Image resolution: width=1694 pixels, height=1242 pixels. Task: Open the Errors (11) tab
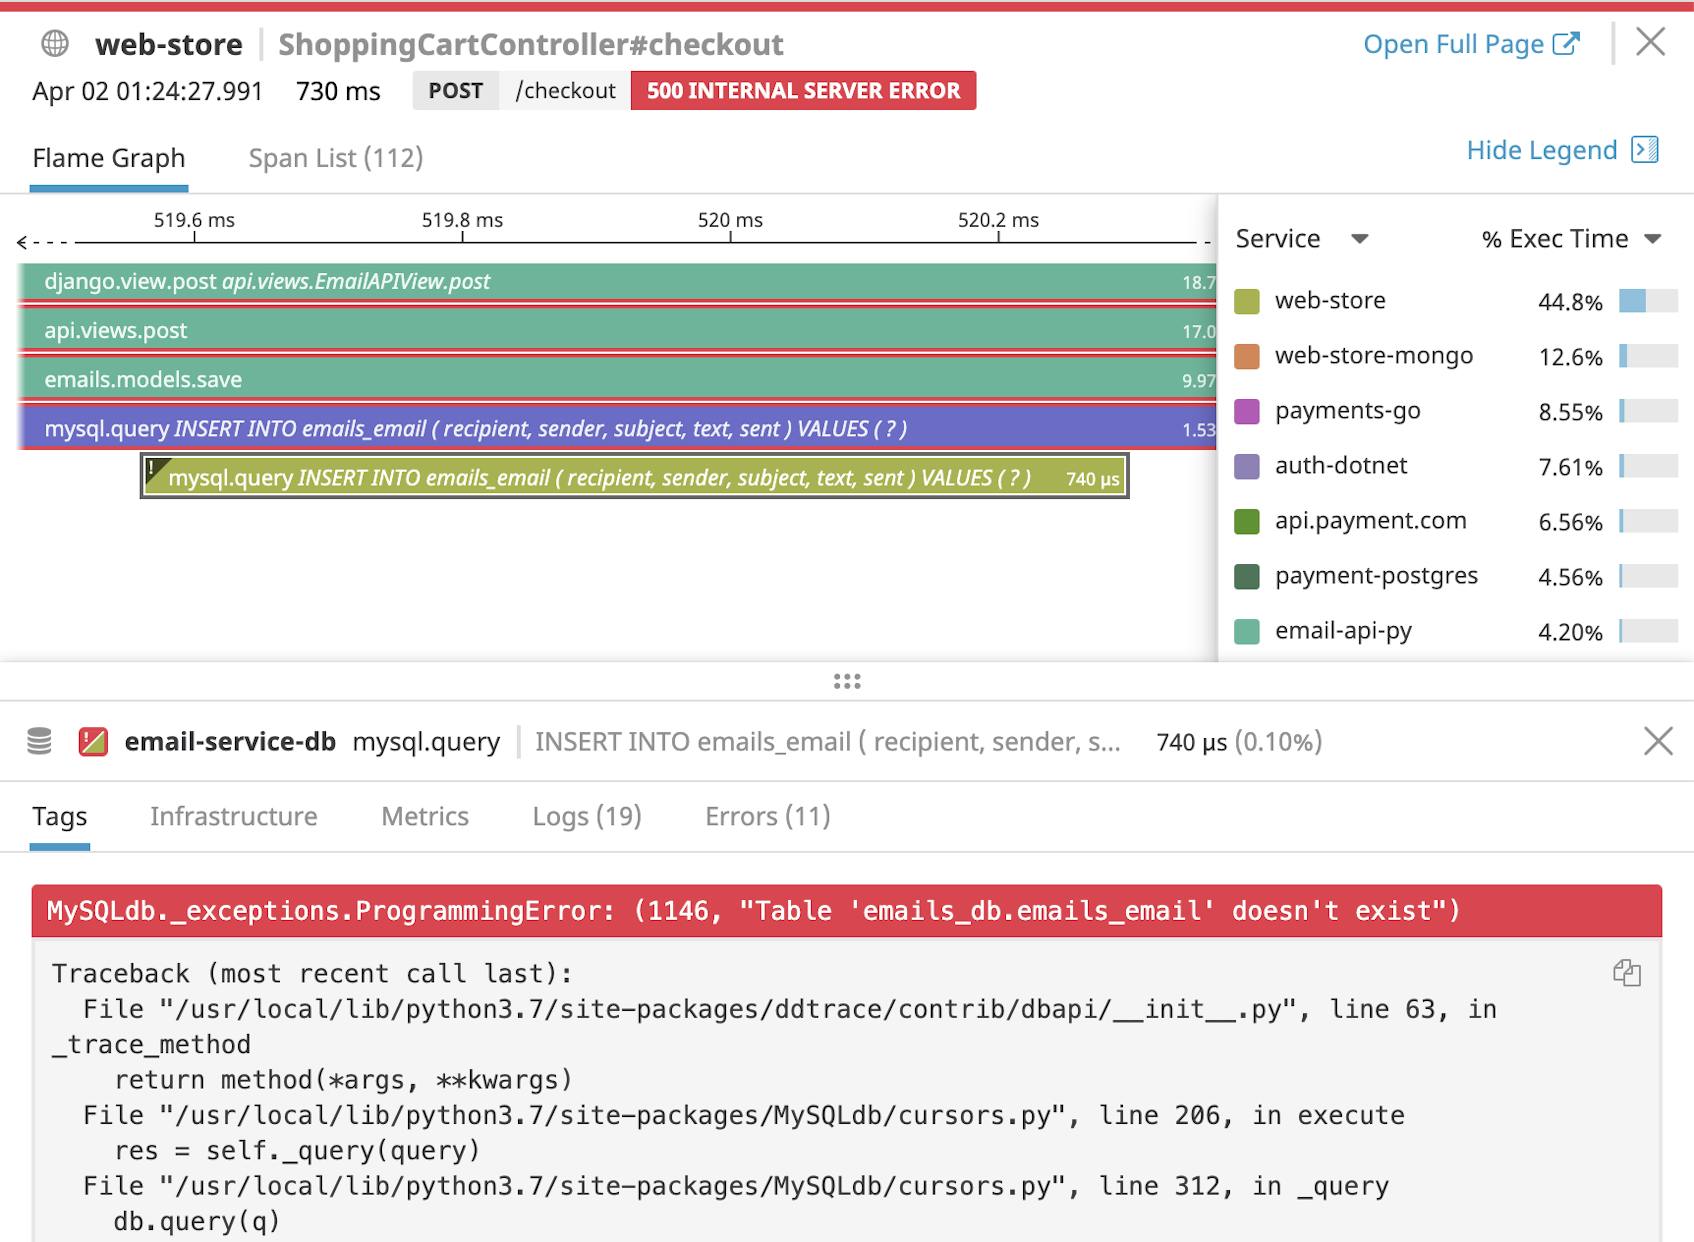(766, 816)
